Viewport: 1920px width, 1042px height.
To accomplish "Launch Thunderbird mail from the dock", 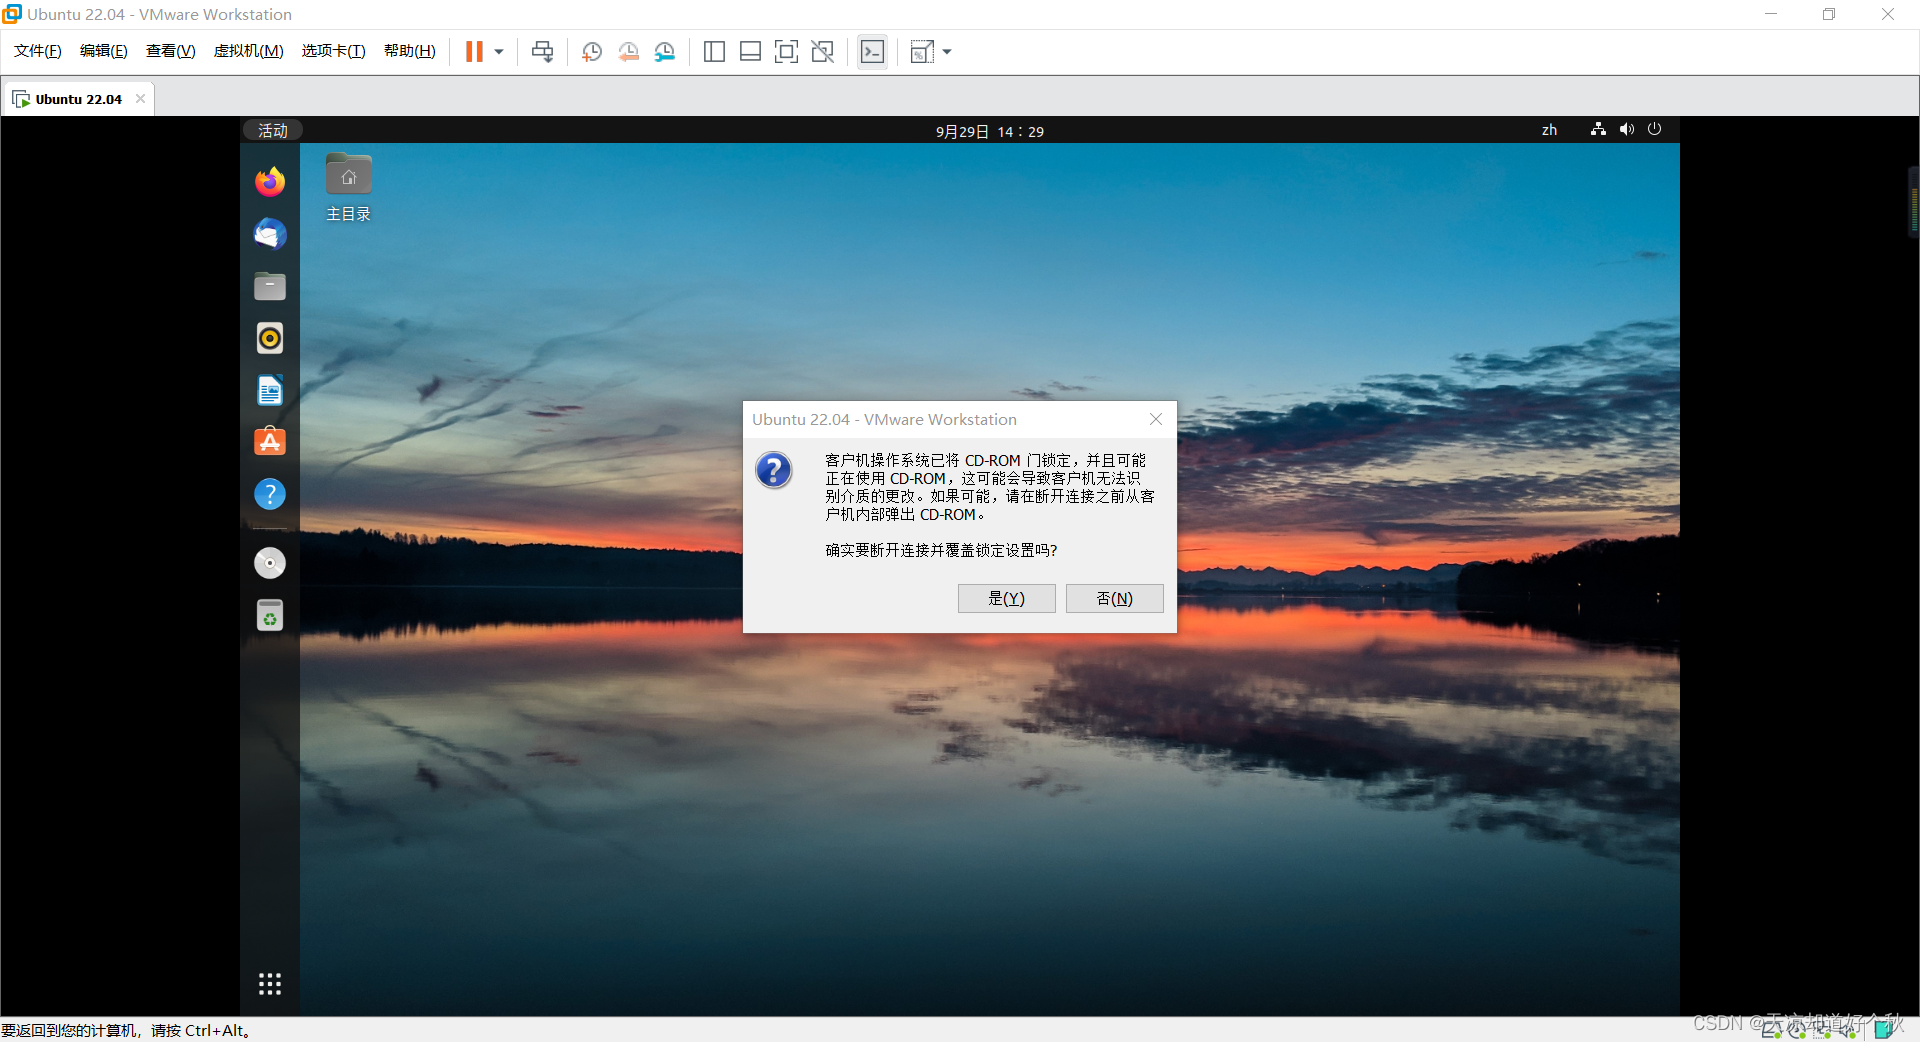I will [270, 234].
